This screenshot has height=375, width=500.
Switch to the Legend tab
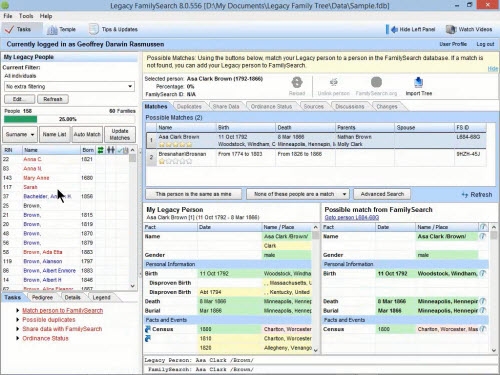pyautogui.click(x=101, y=297)
